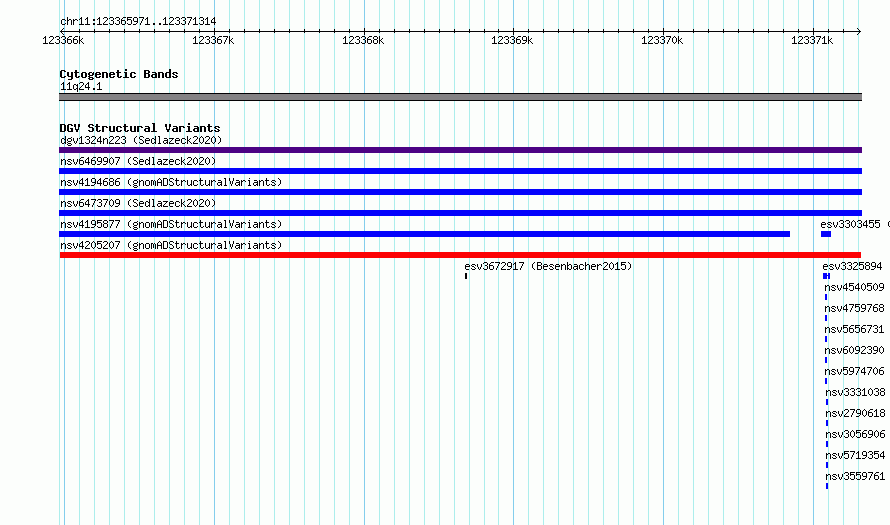Open the nsv5719354 variant label
Screen dimensions: 890x525
tap(855, 455)
